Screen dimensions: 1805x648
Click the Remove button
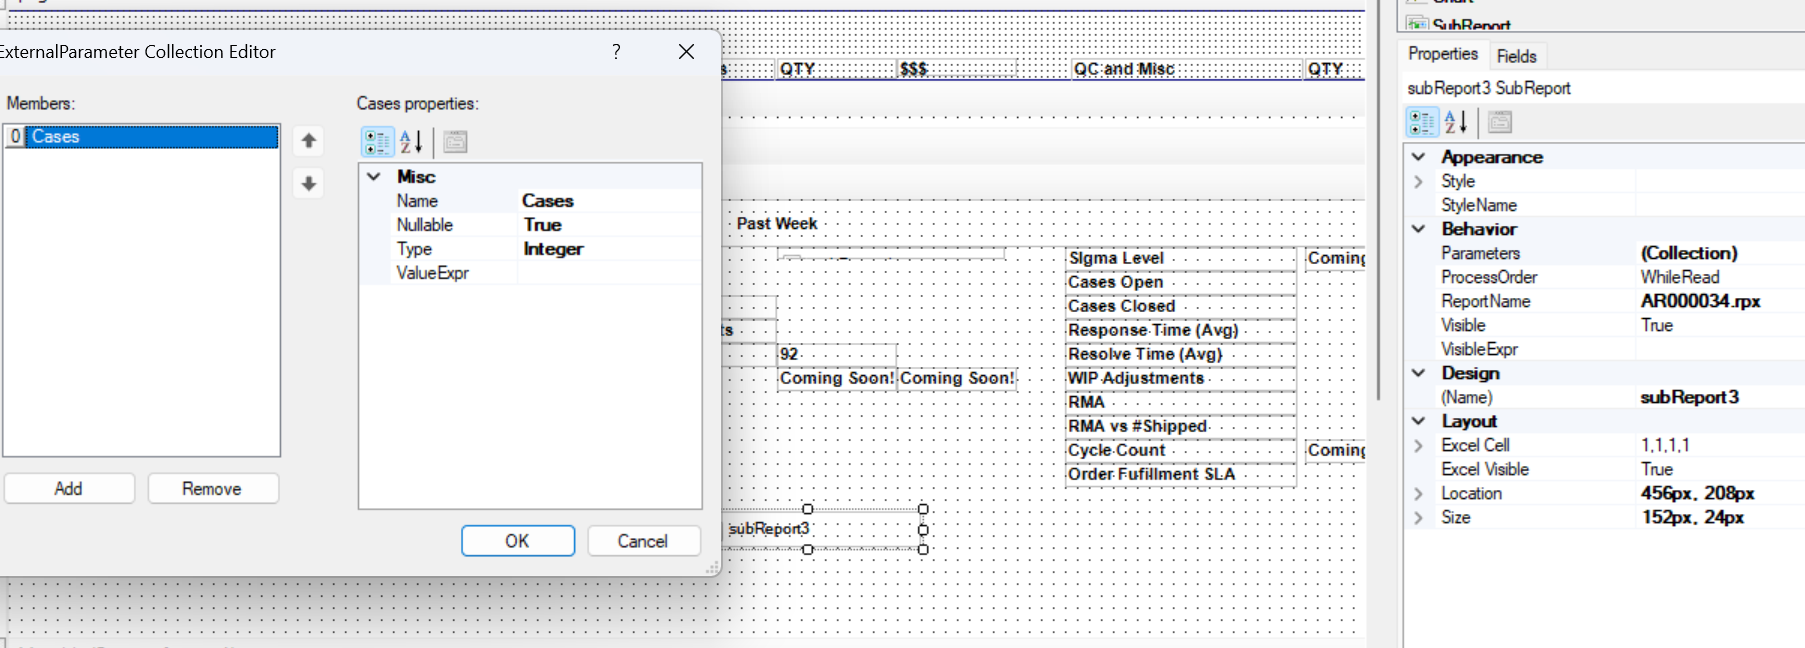212,488
